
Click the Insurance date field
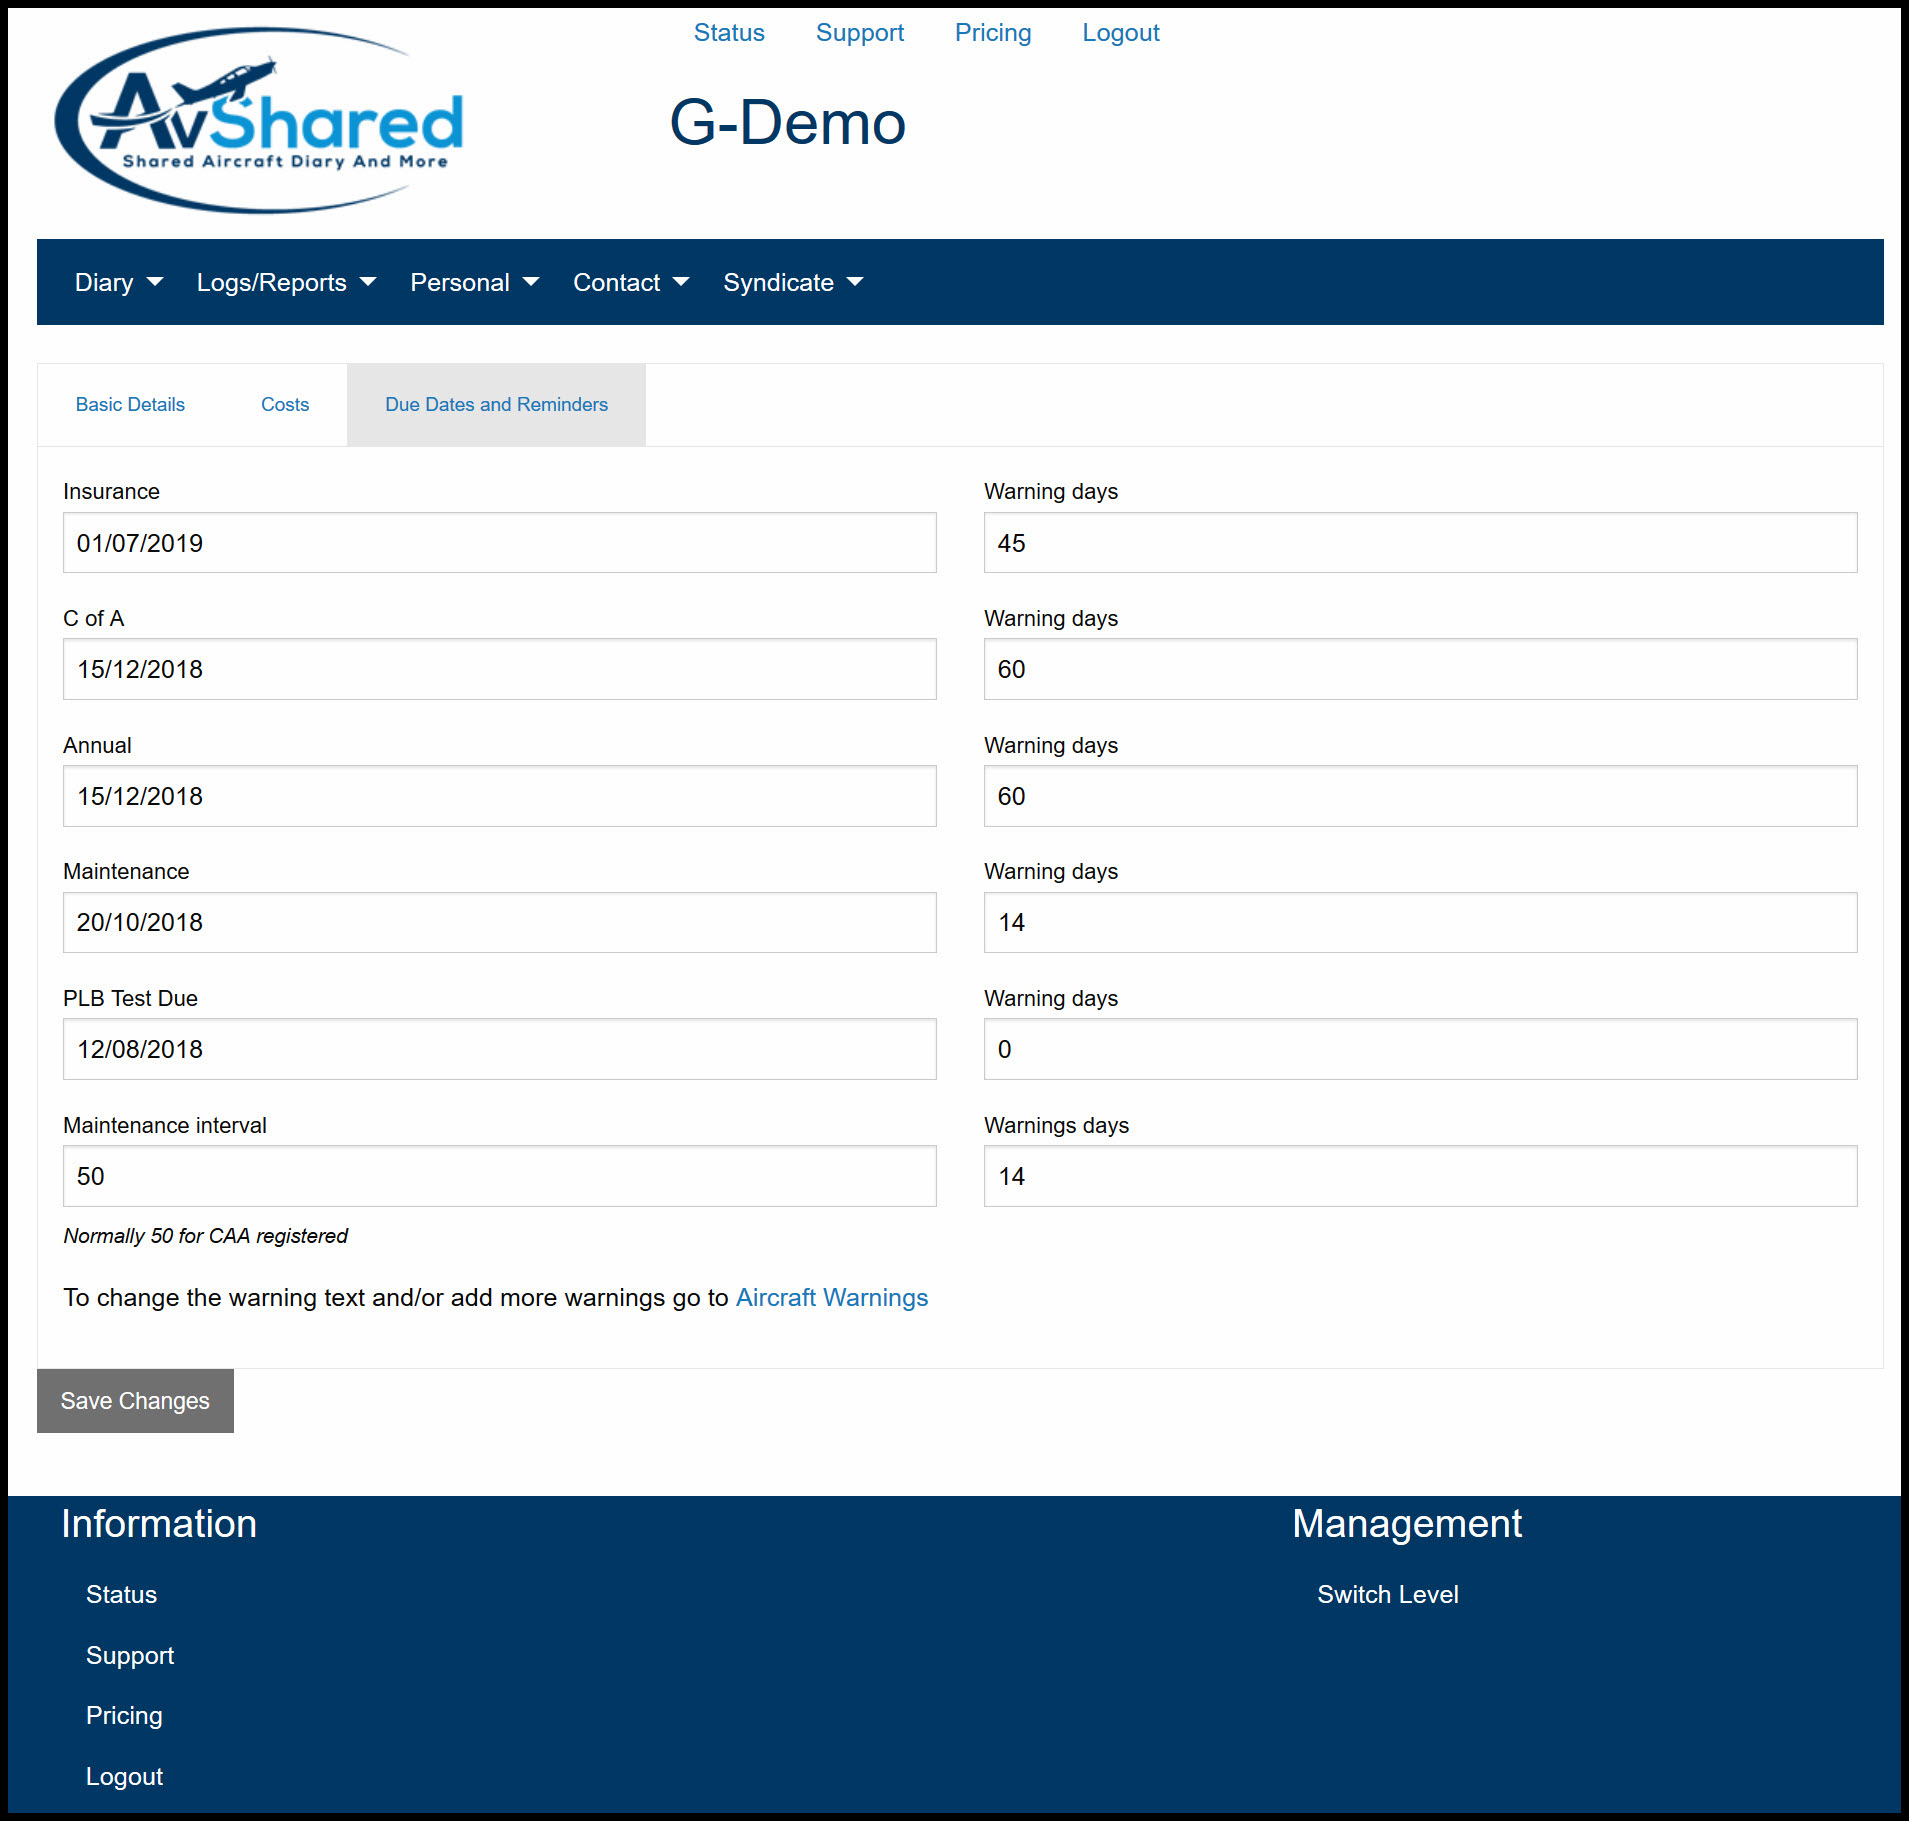pos(499,543)
